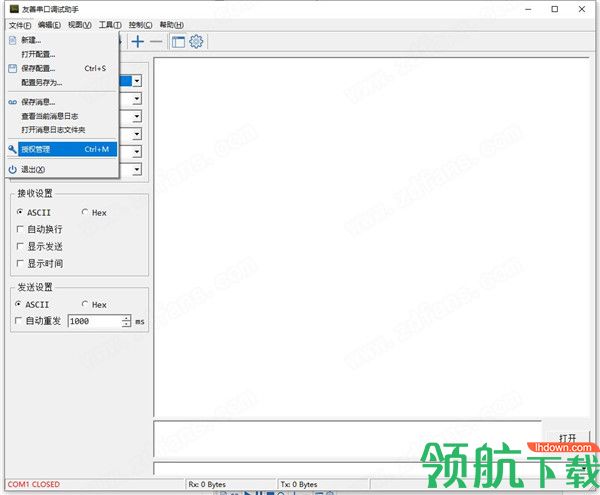This screenshot has width=600, height=495.
Task: Open the 视图(V) menu
Action: [80, 25]
